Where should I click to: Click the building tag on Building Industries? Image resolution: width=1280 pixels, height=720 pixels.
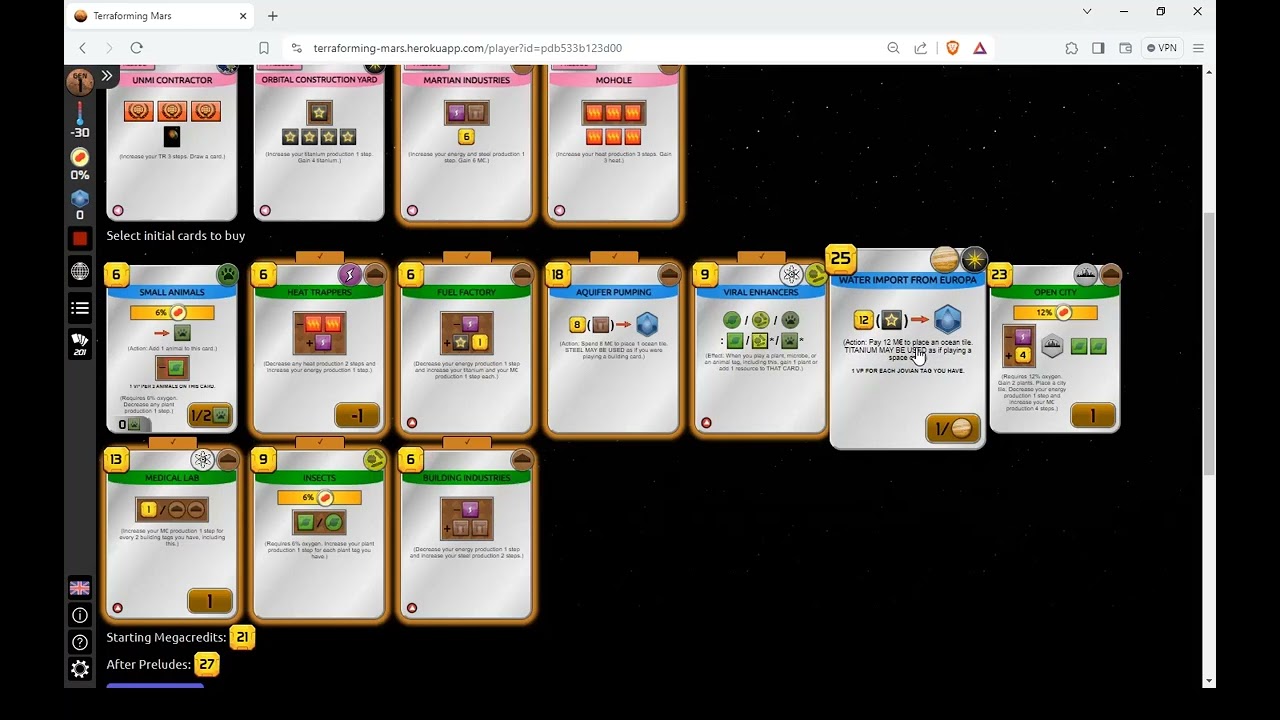pyautogui.click(x=521, y=460)
